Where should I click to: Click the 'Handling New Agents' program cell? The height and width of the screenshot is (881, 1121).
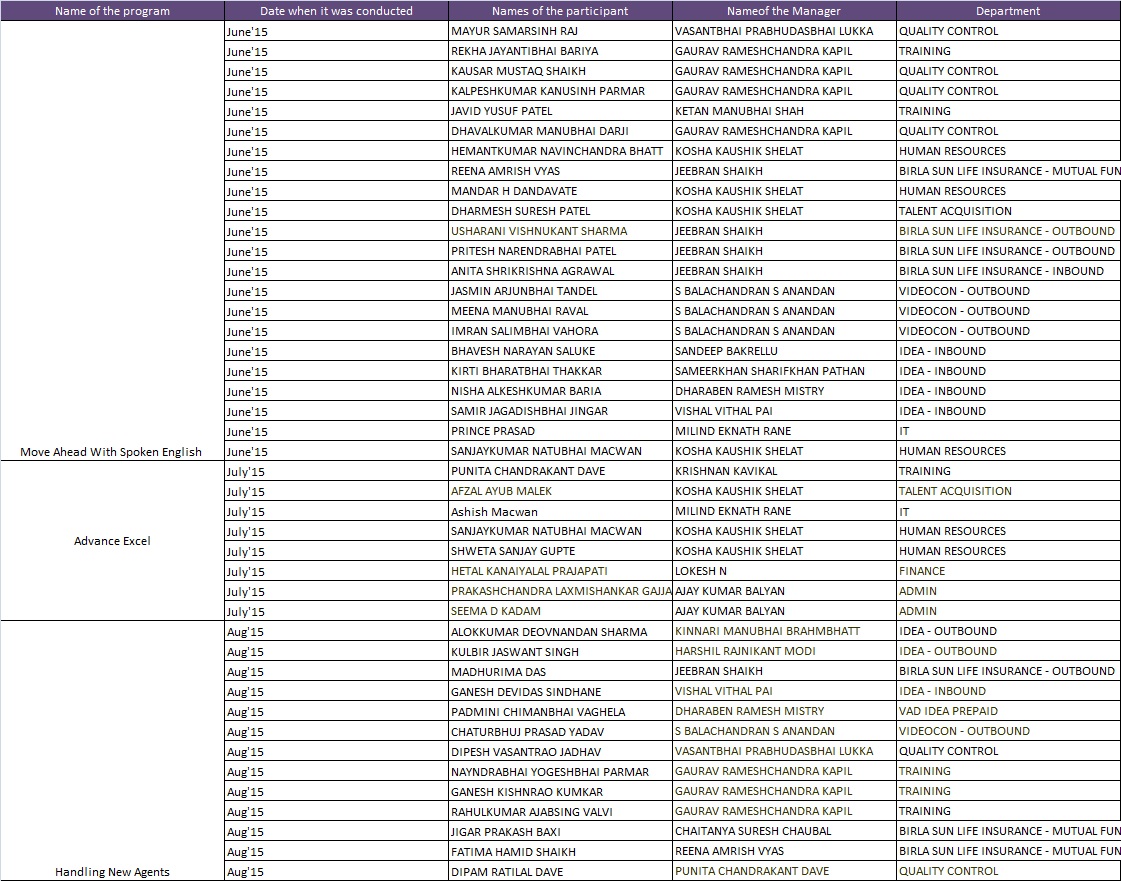[x=112, y=751]
